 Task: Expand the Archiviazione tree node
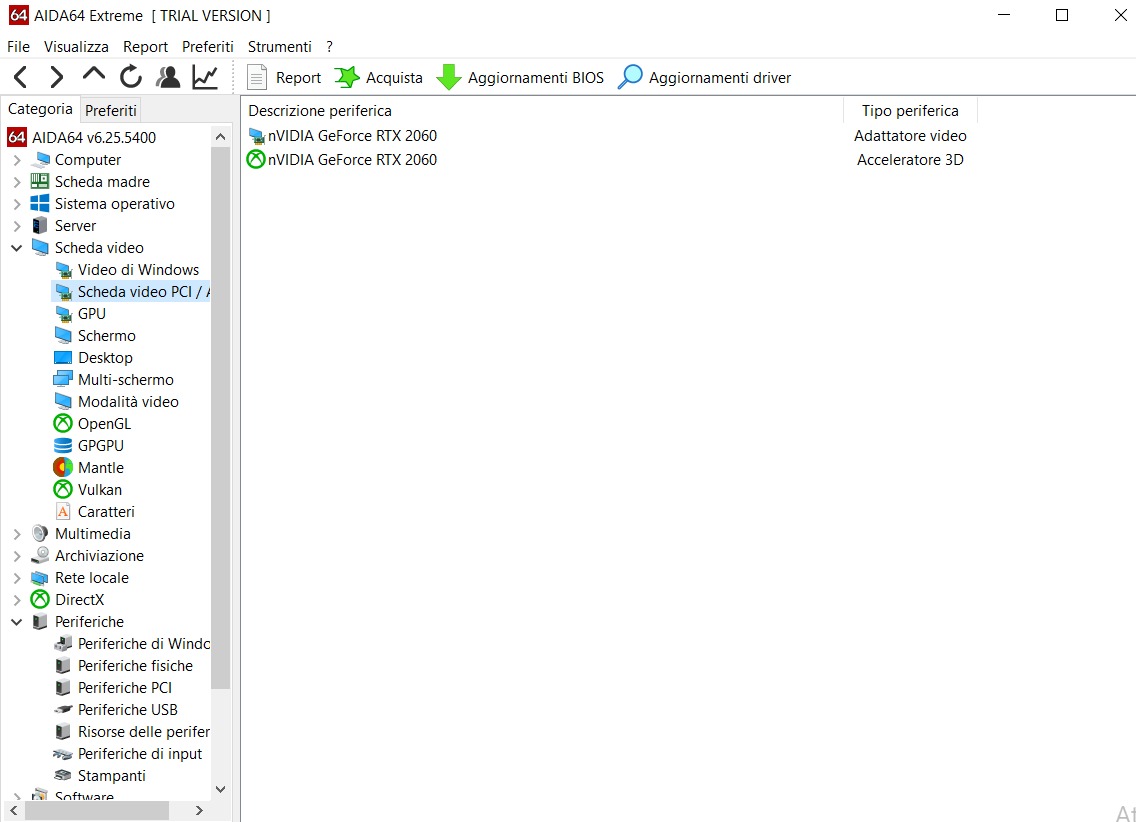click(x=17, y=556)
